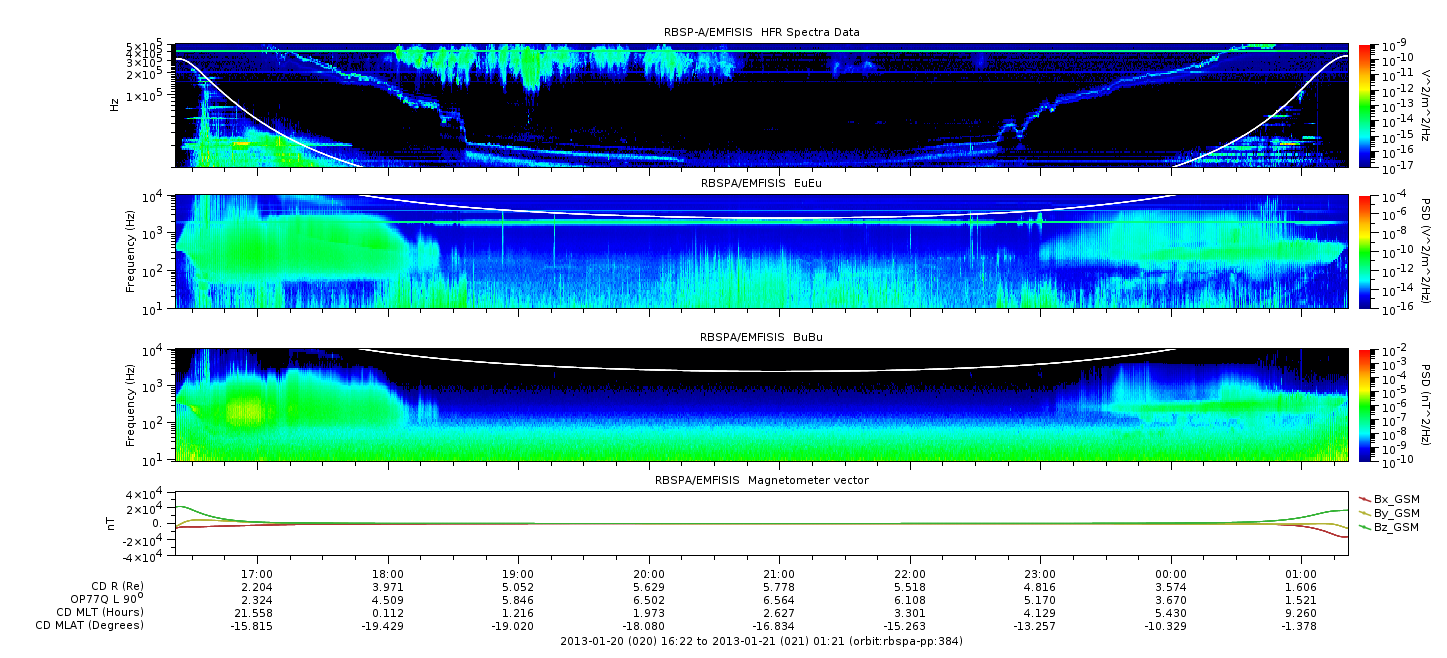The width and height of the screenshot is (1447, 658).
Task: Click the By_GSM yellow legend marker
Action: [x=1366, y=512]
